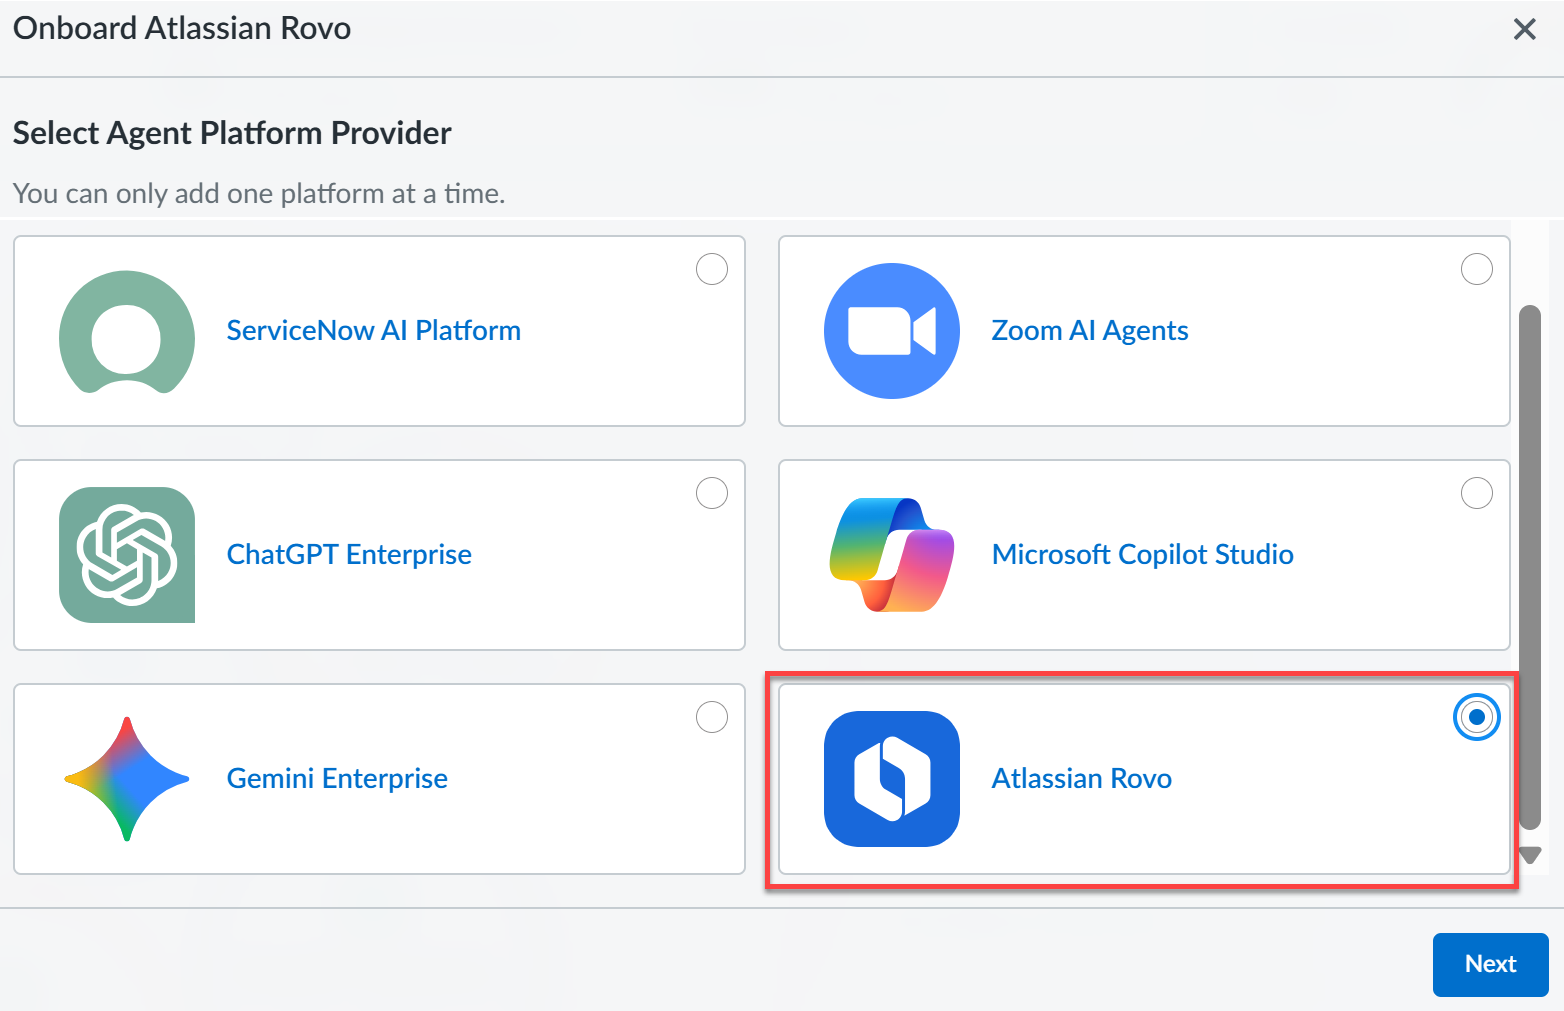Close the Onboard Atlassian Rovo dialog
The image size is (1564, 1011).
click(1524, 29)
